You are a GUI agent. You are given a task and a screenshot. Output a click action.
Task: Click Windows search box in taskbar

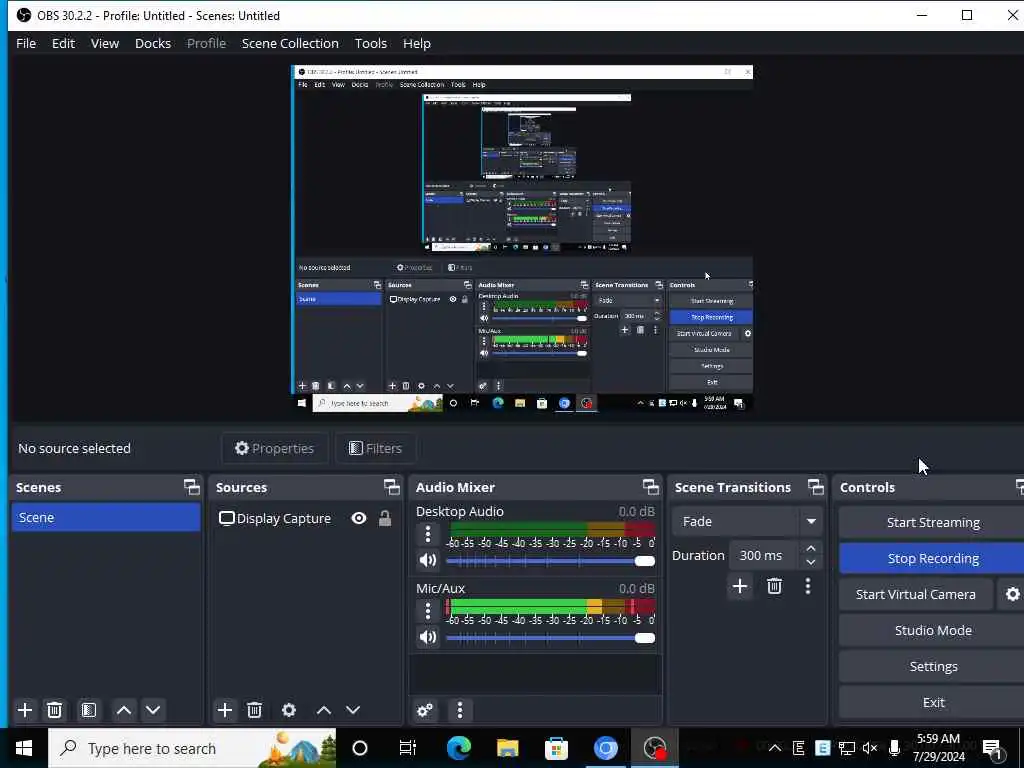click(192, 748)
